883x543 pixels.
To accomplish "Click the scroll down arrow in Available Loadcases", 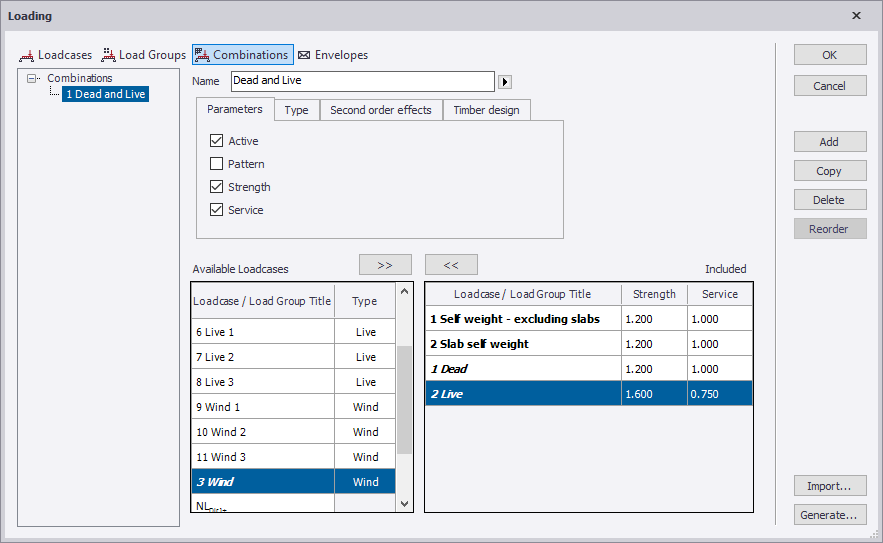I will [x=404, y=504].
